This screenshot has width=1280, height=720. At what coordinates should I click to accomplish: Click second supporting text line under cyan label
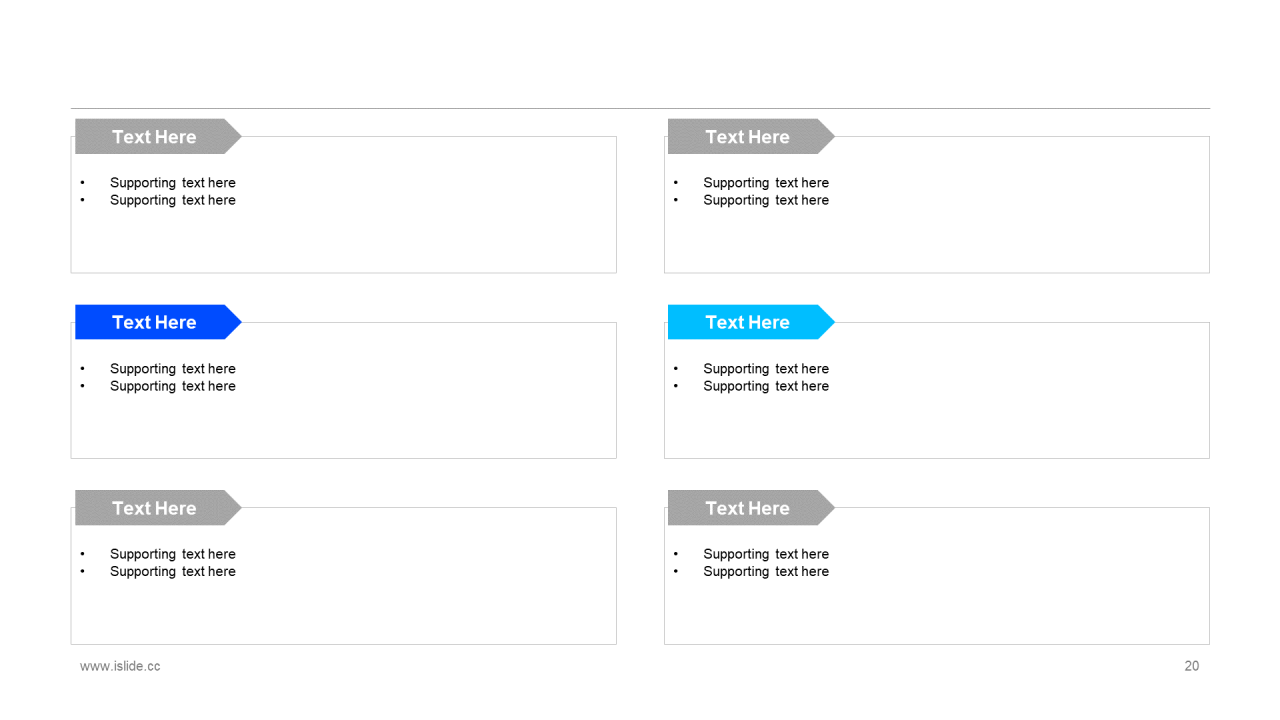(766, 386)
